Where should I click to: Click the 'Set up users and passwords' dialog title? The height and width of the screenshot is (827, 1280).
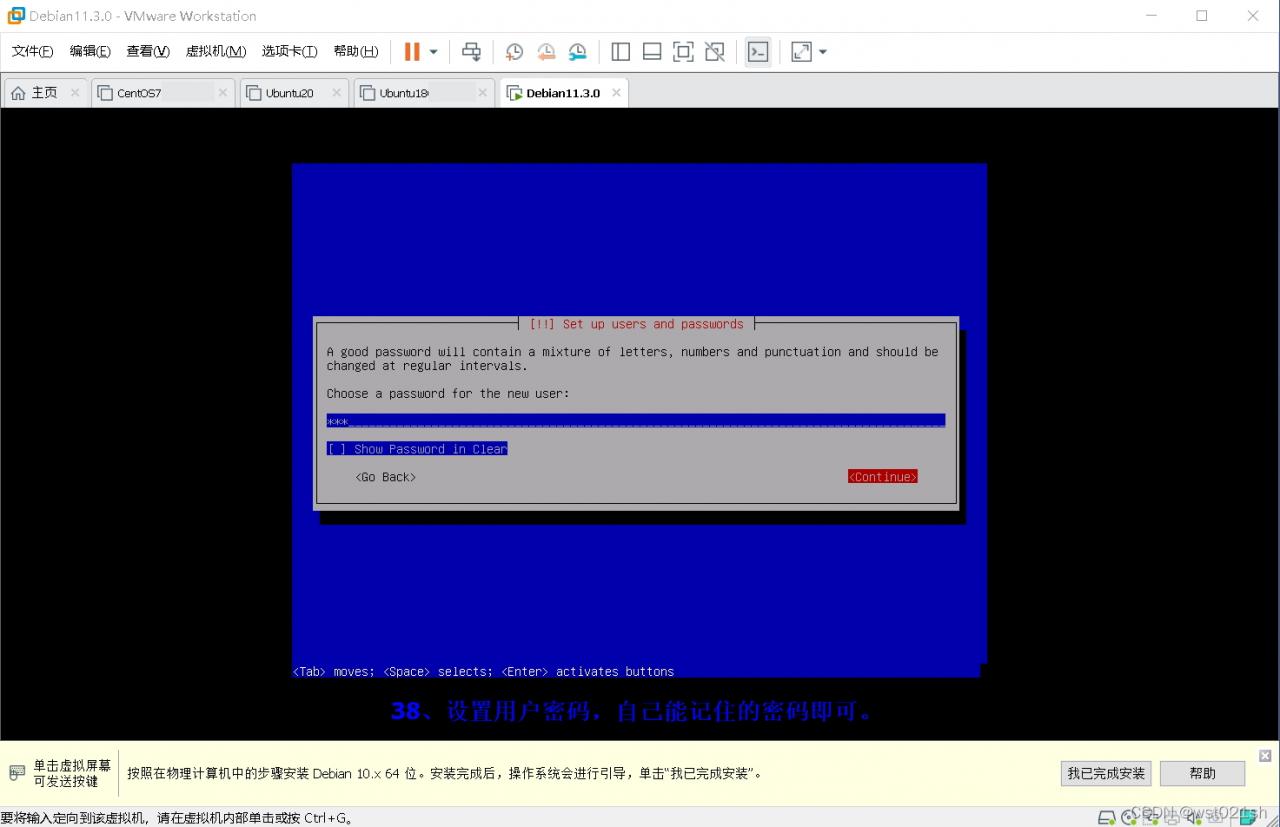[636, 324]
